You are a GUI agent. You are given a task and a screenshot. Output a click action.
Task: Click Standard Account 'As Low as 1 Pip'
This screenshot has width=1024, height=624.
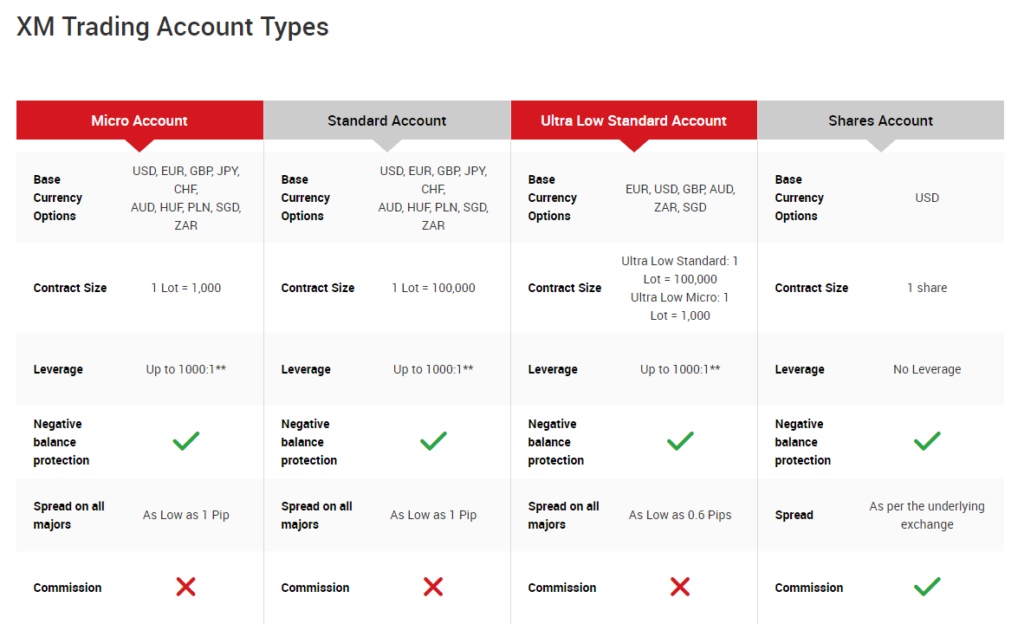[x=434, y=515]
